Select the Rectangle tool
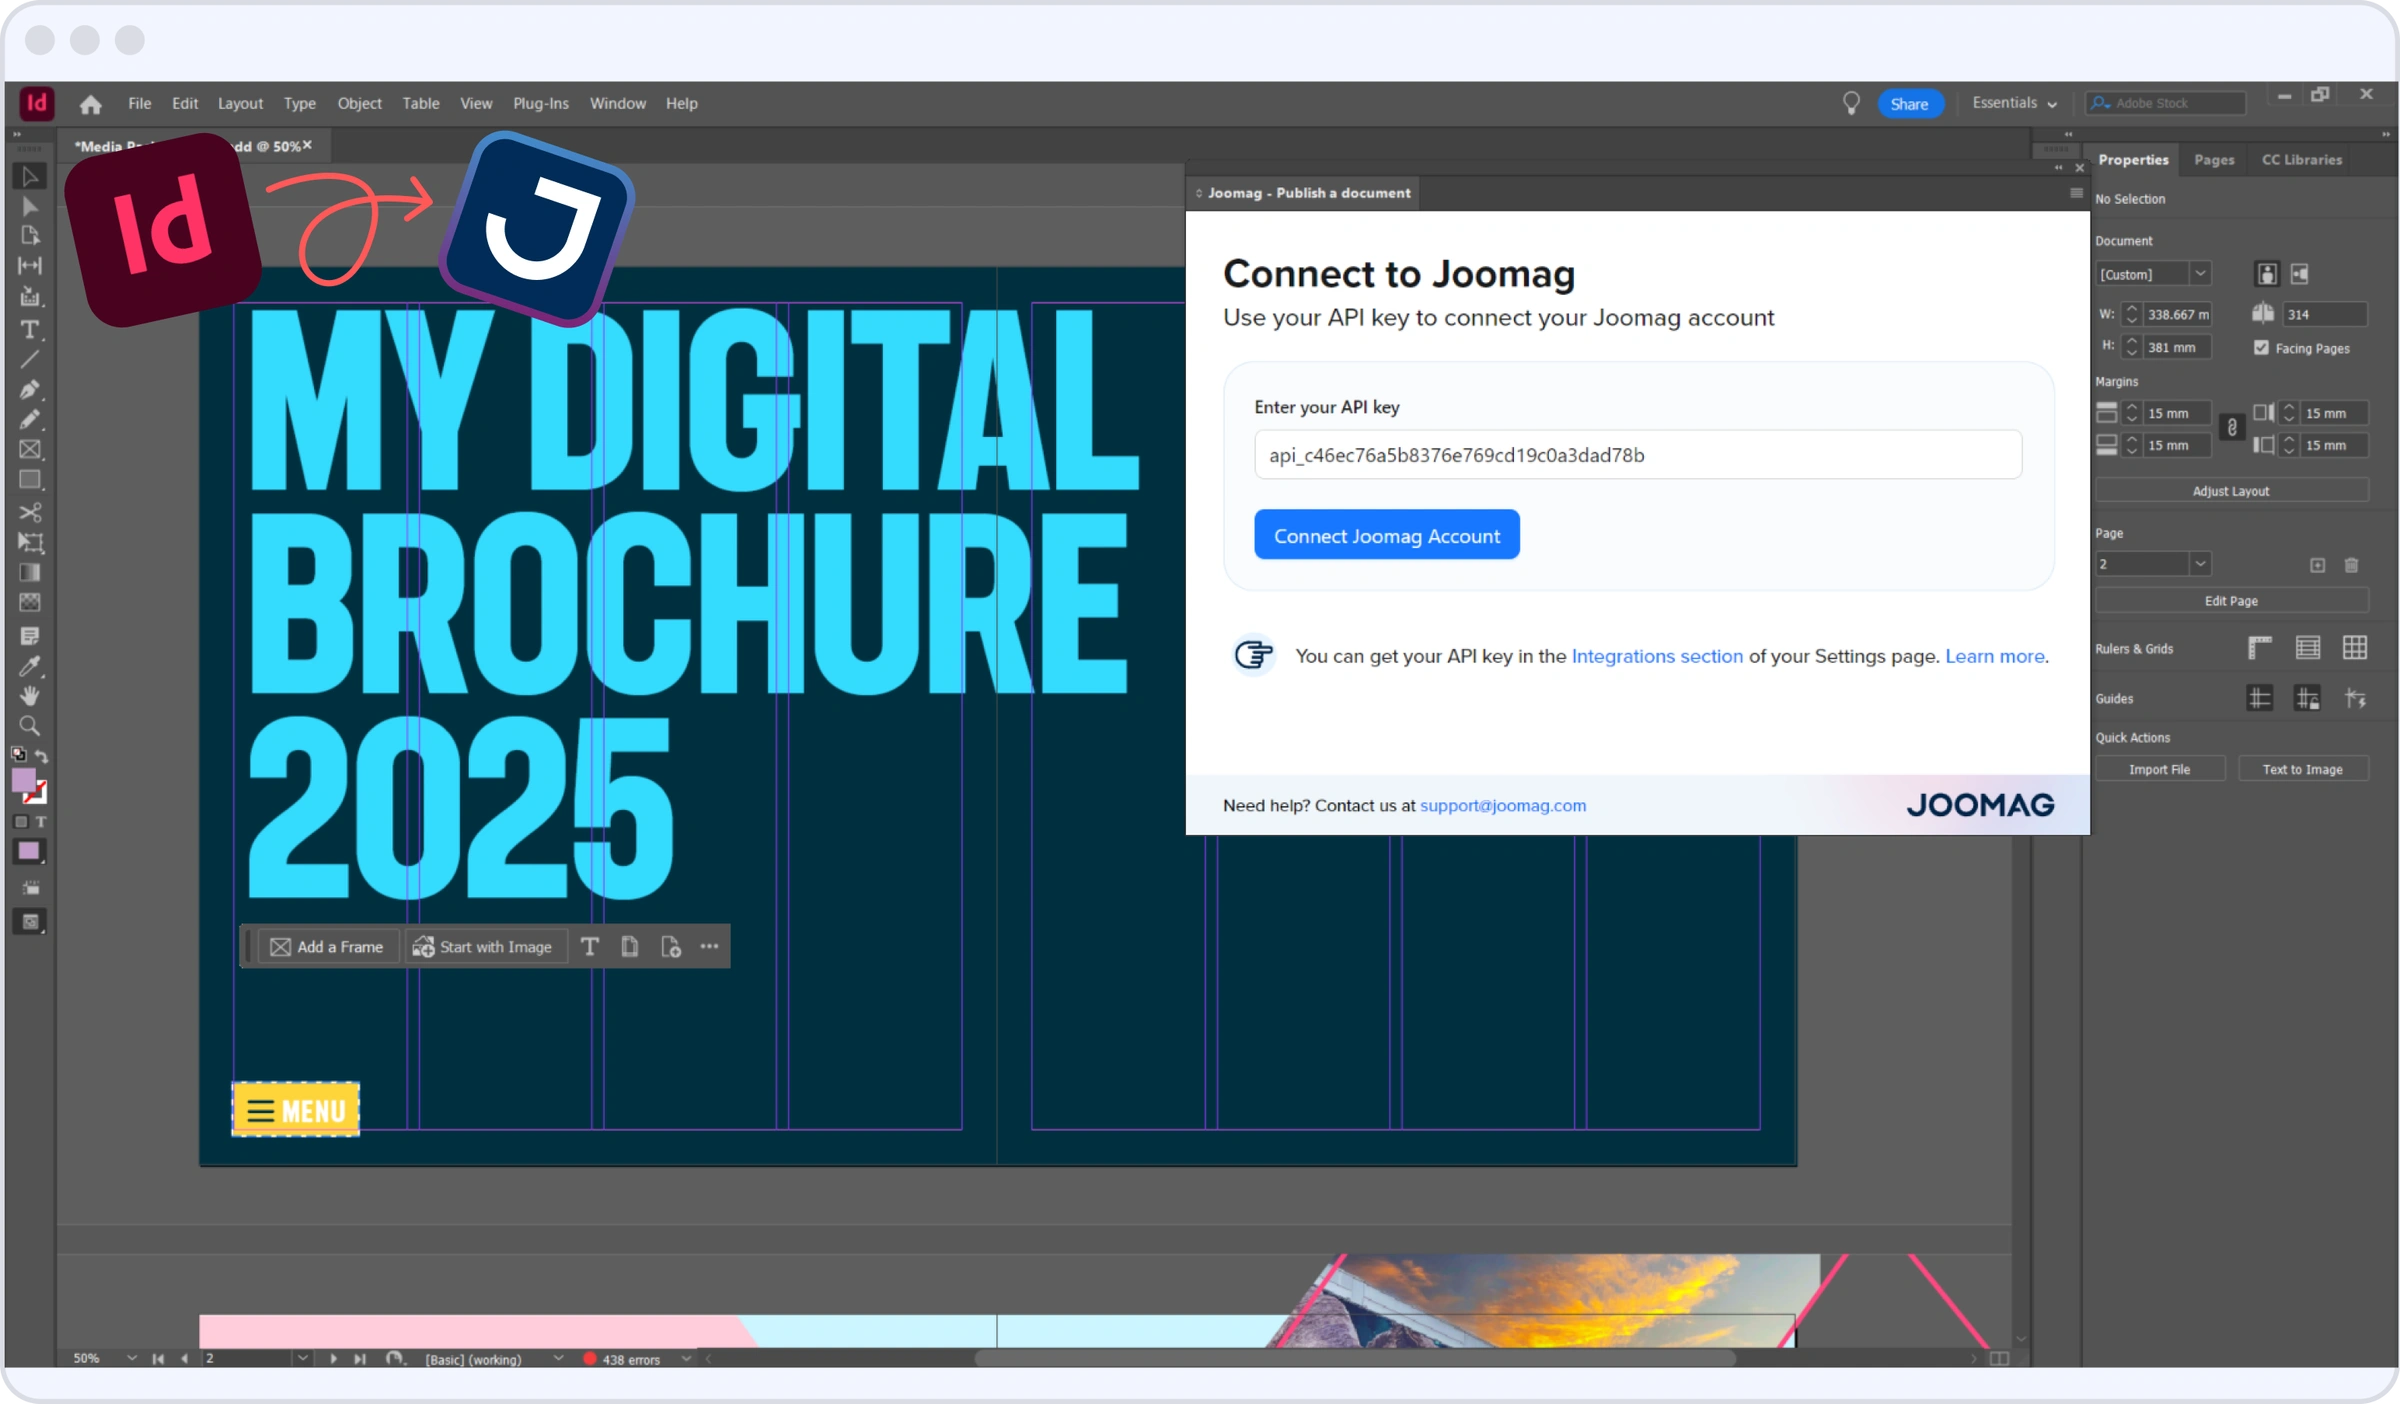This screenshot has width=2400, height=1404. [x=30, y=480]
